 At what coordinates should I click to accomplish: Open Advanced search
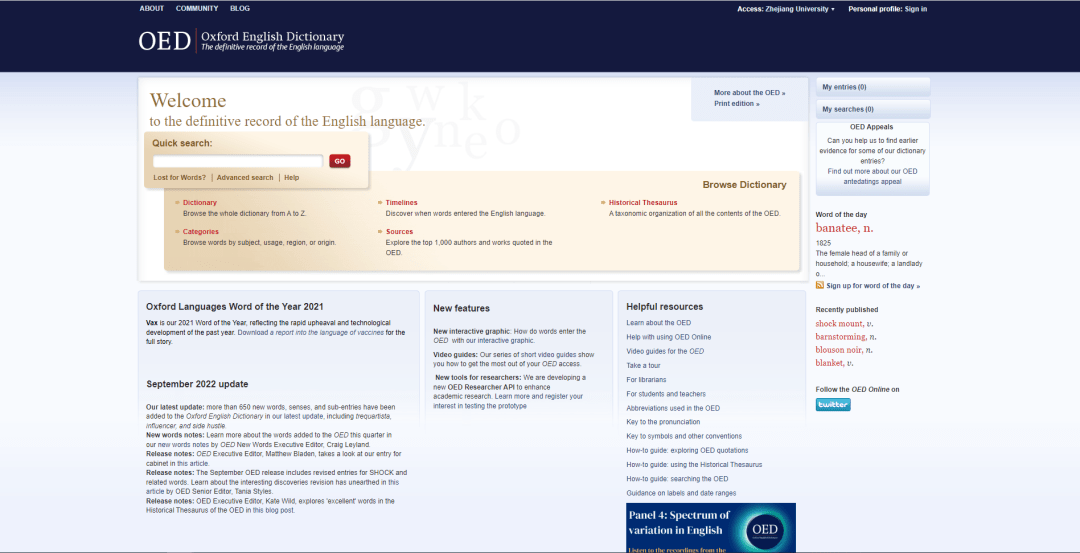(245, 178)
